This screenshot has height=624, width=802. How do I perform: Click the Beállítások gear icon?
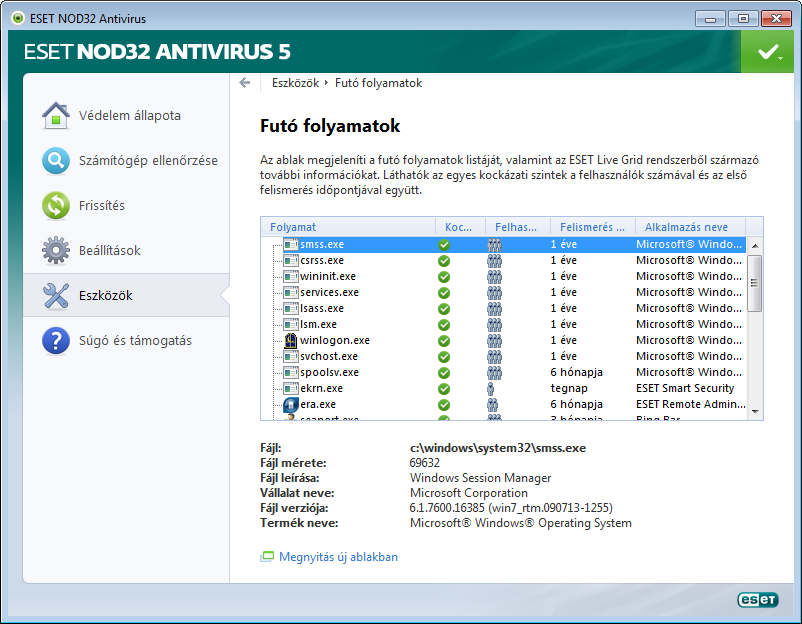coord(56,251)
